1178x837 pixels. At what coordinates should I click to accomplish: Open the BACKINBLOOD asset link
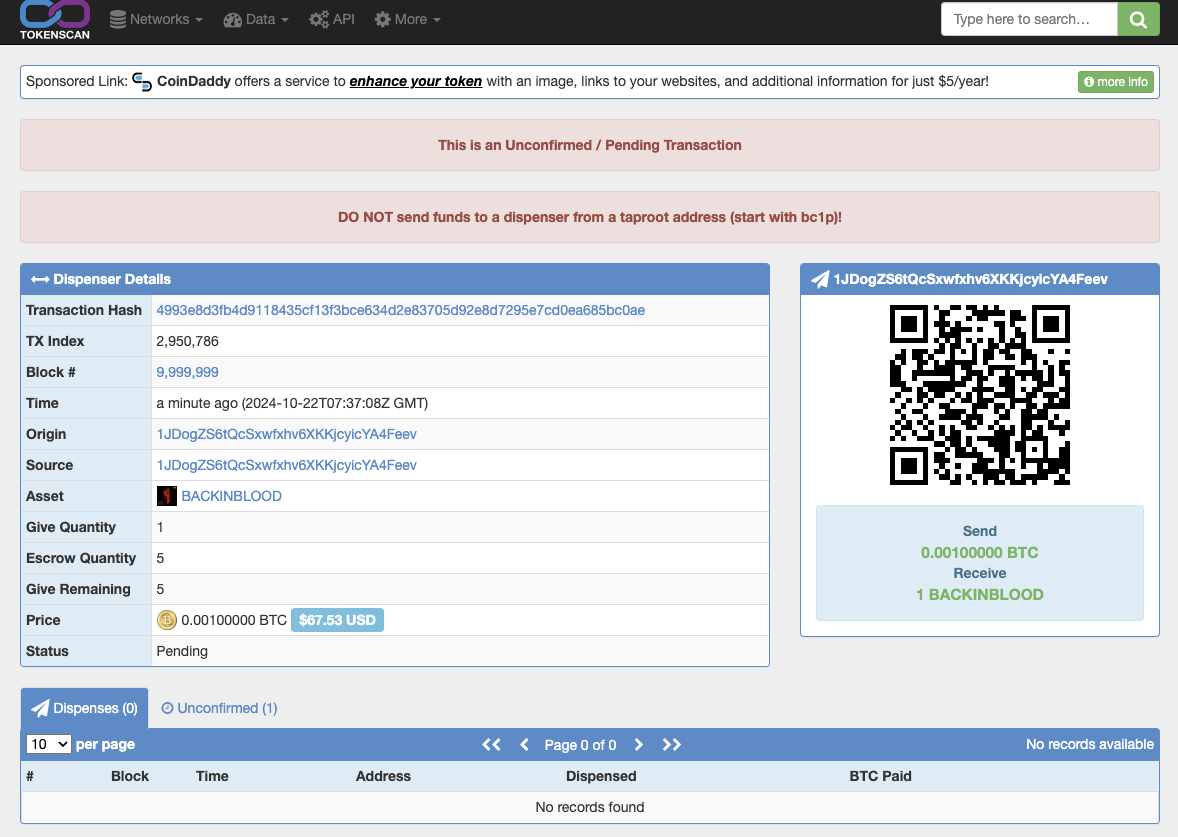click(231, 496)
